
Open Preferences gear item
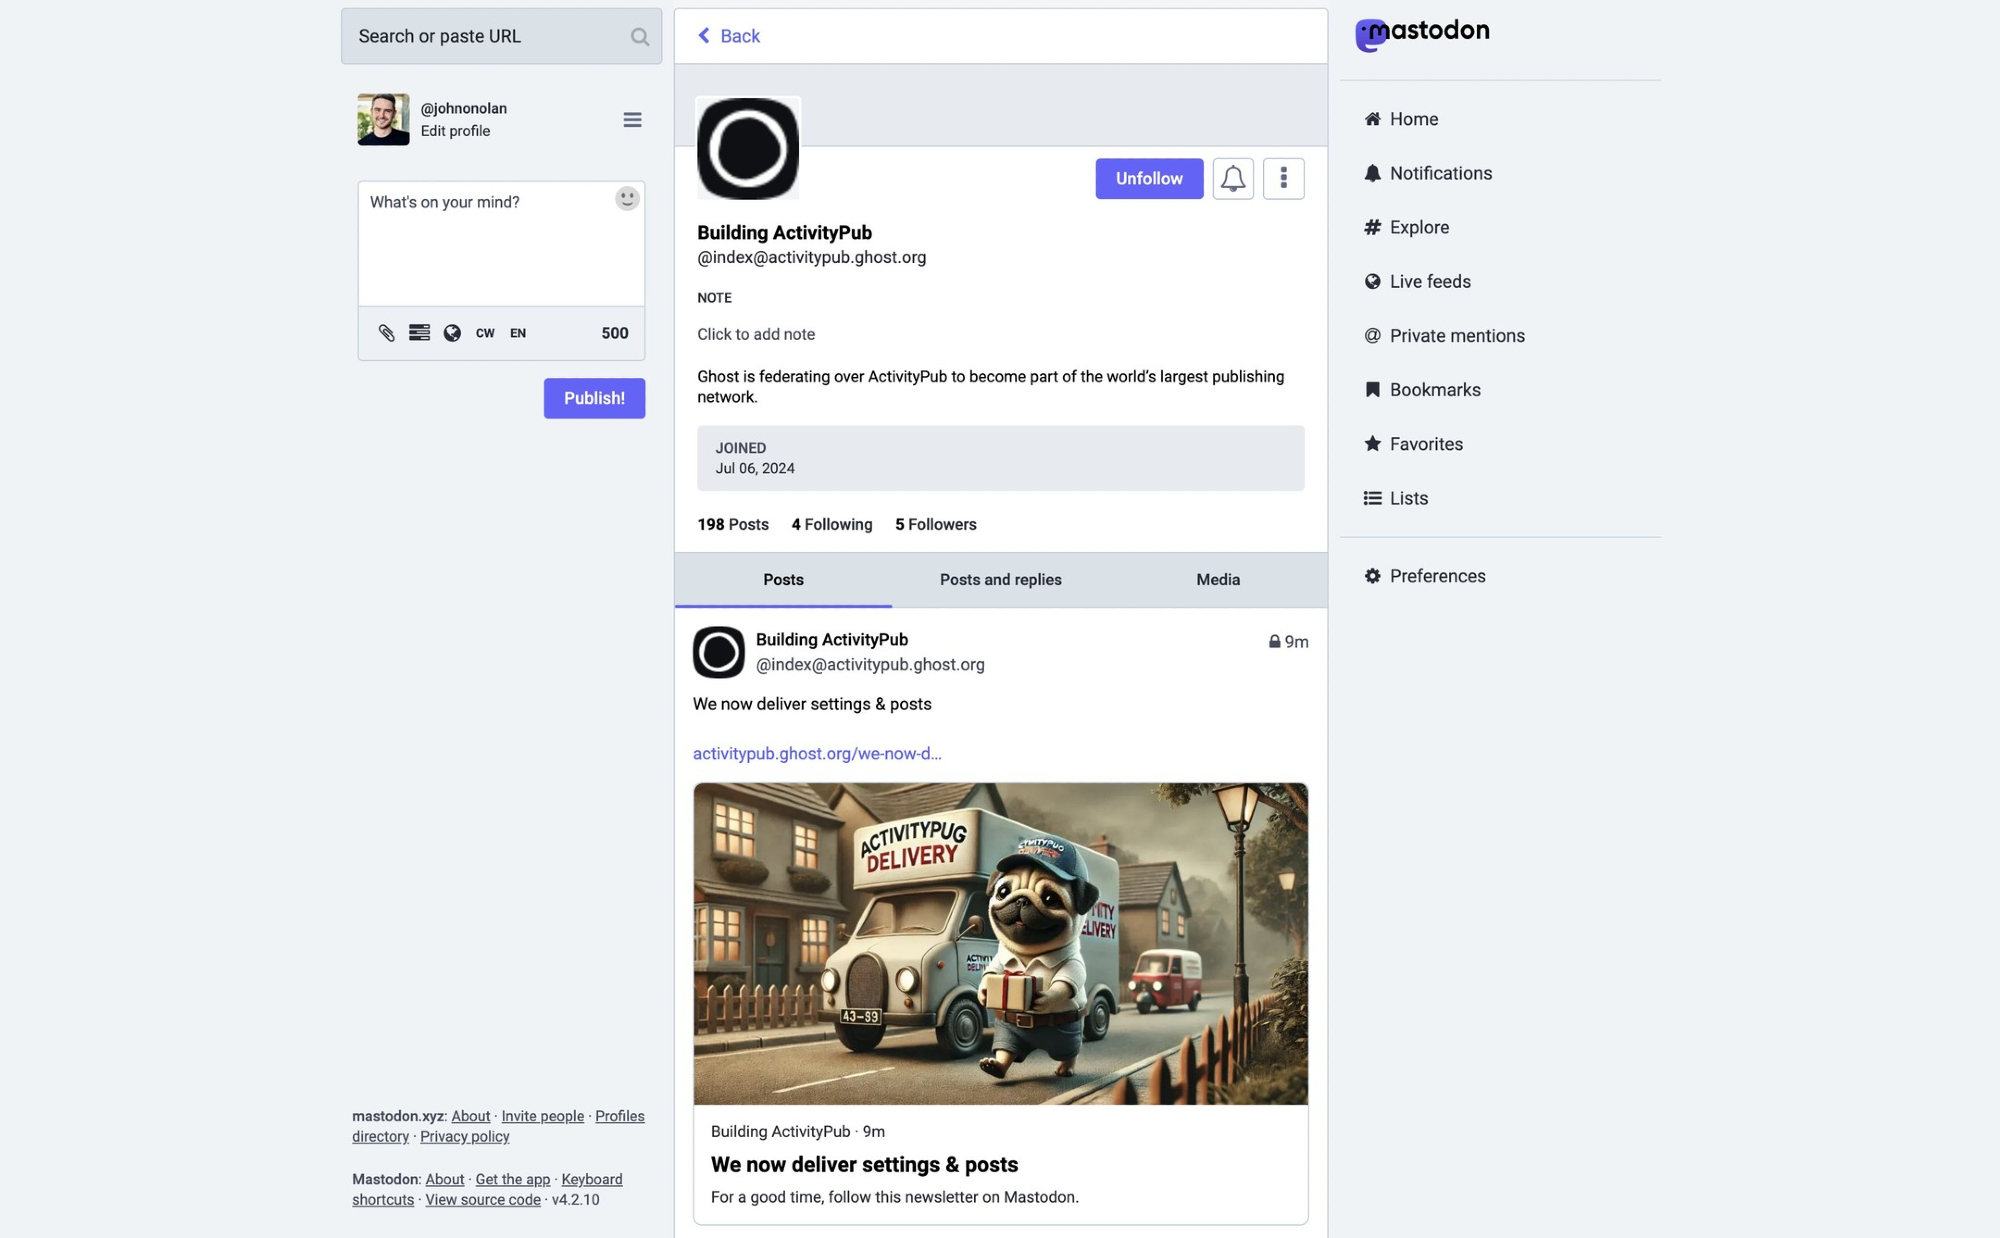pyautogui.click(x=1436, y=576)
